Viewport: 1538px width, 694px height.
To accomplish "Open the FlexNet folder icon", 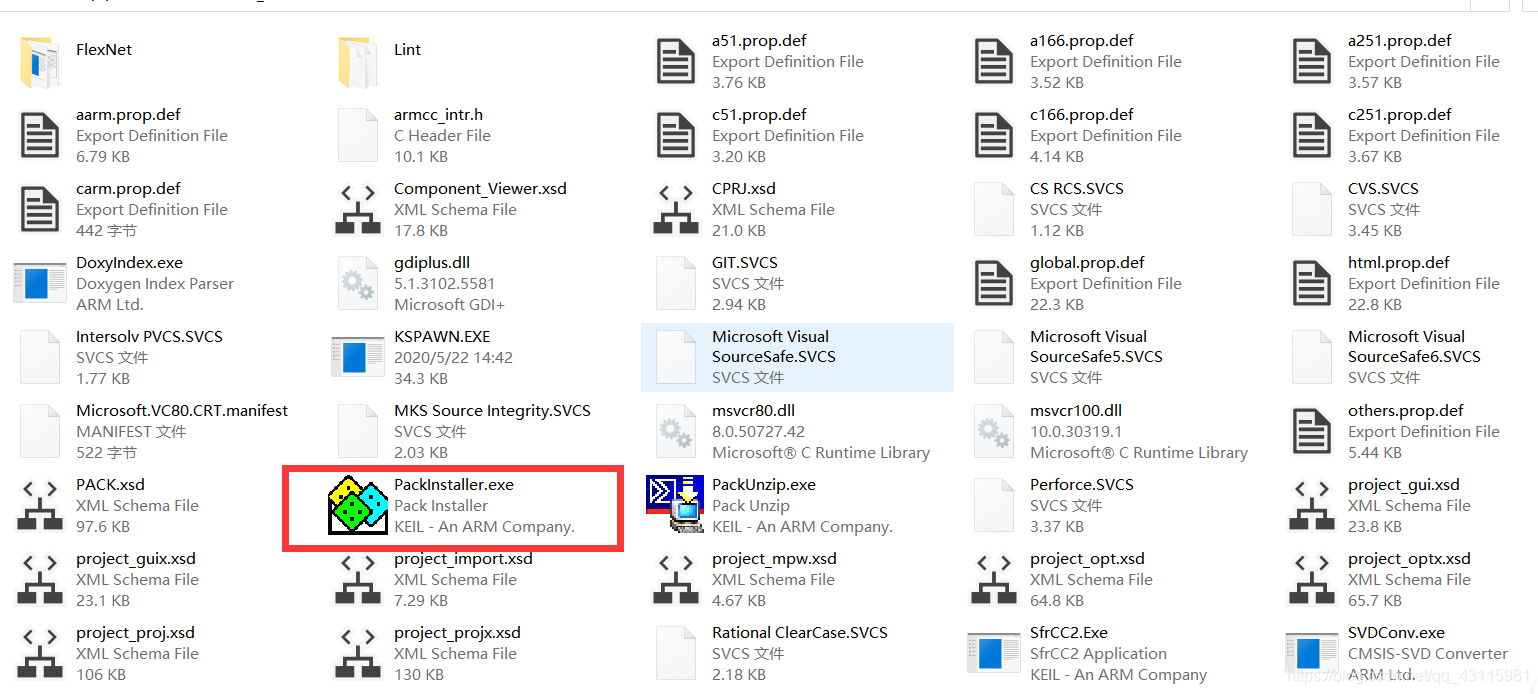I will click(x=40, y=62).
